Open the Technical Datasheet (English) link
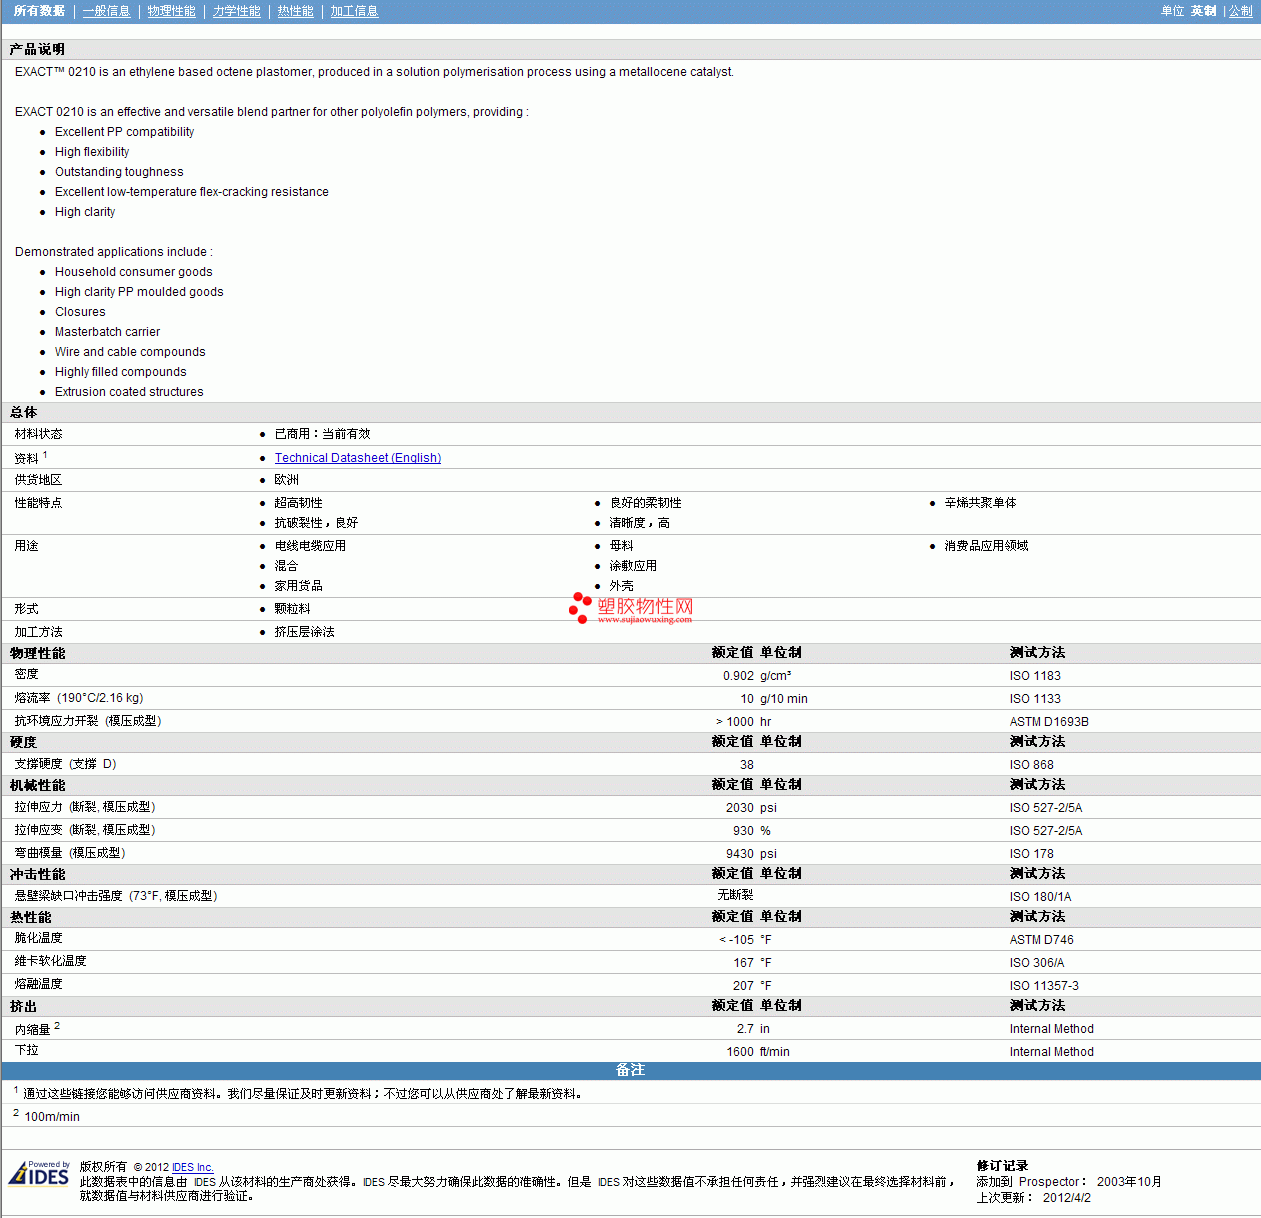Image resolution: width=1261 pixels, height=1218 pixels. (x=358, y=458)
